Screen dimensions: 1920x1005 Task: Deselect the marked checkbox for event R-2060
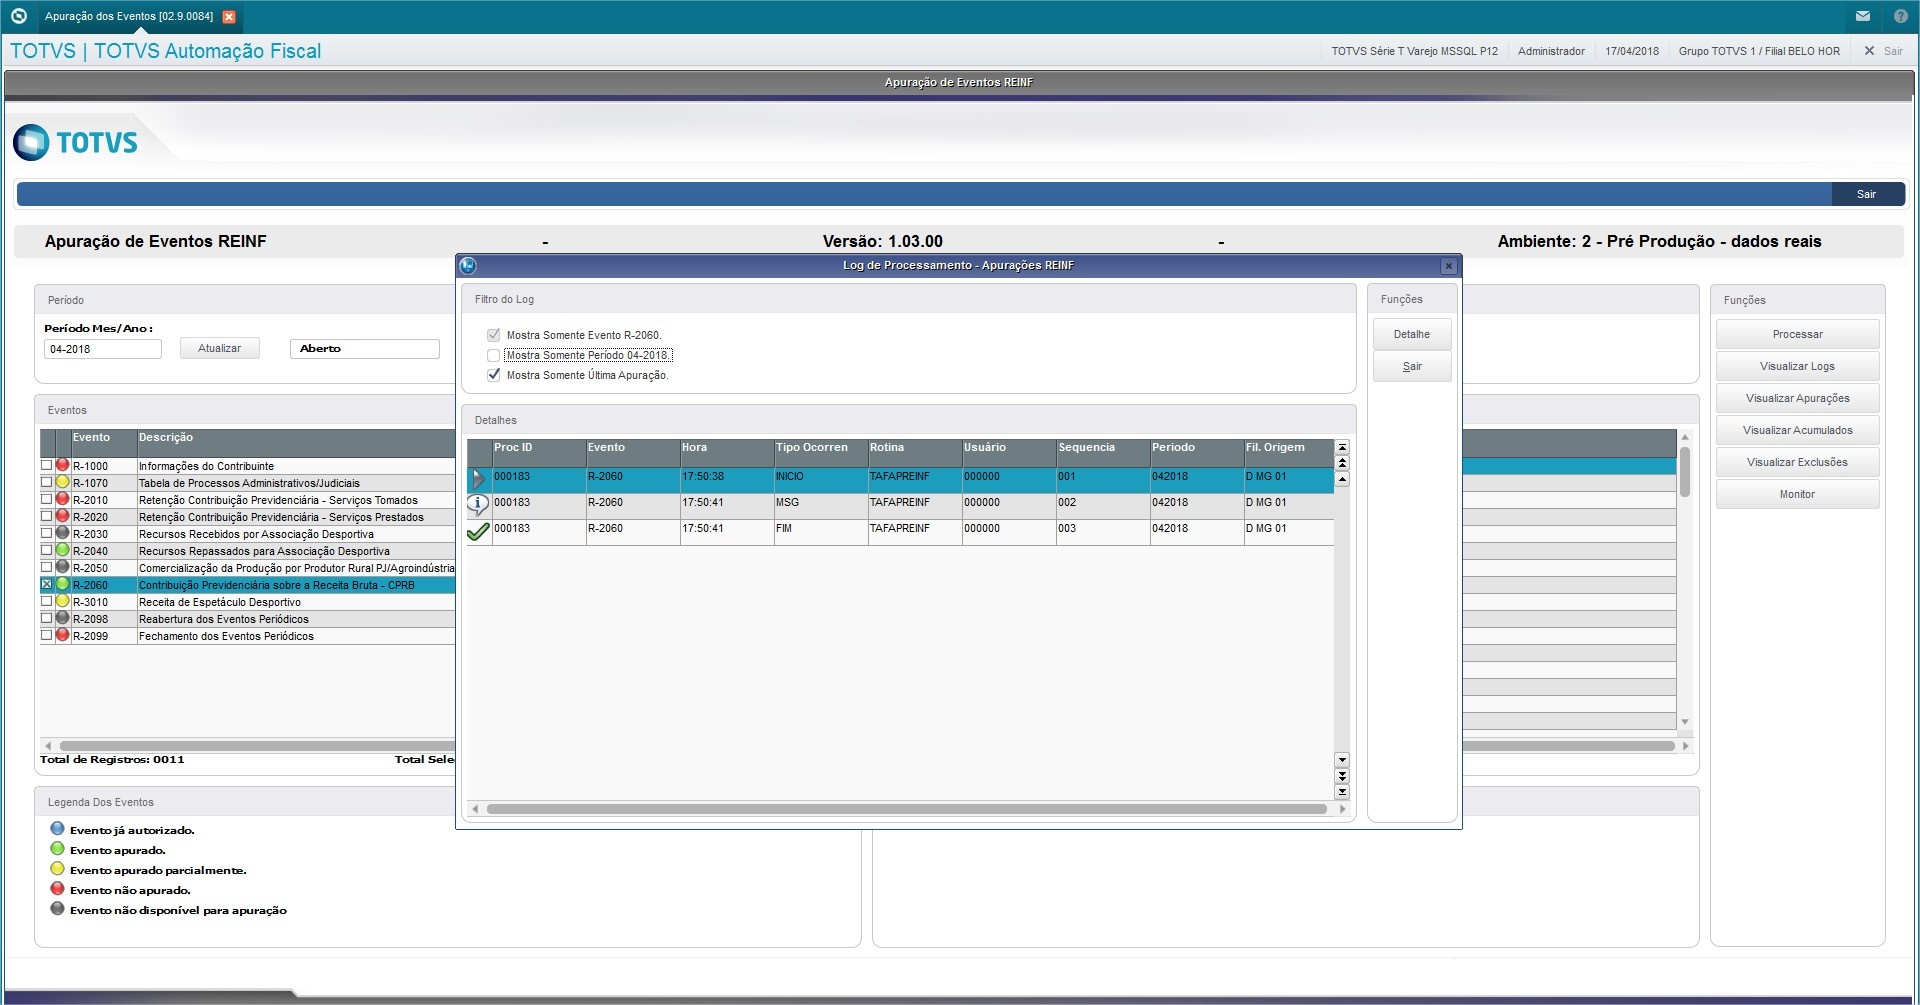[x=46, y=585]
